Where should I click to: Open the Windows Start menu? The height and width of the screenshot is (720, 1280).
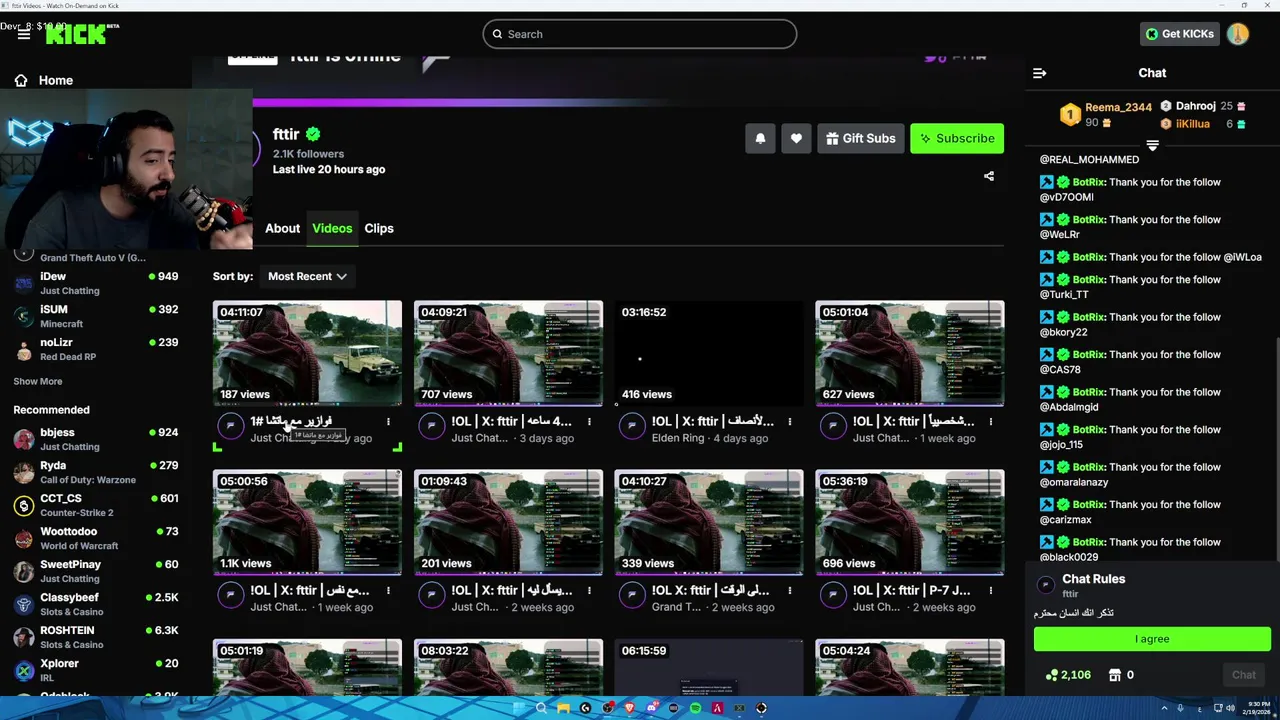519,708
